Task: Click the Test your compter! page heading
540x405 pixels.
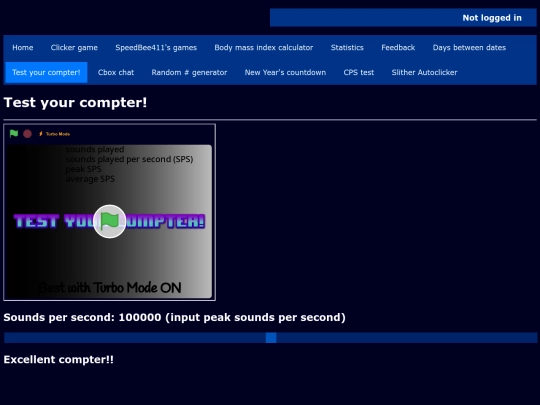Action: pos(75,103)
